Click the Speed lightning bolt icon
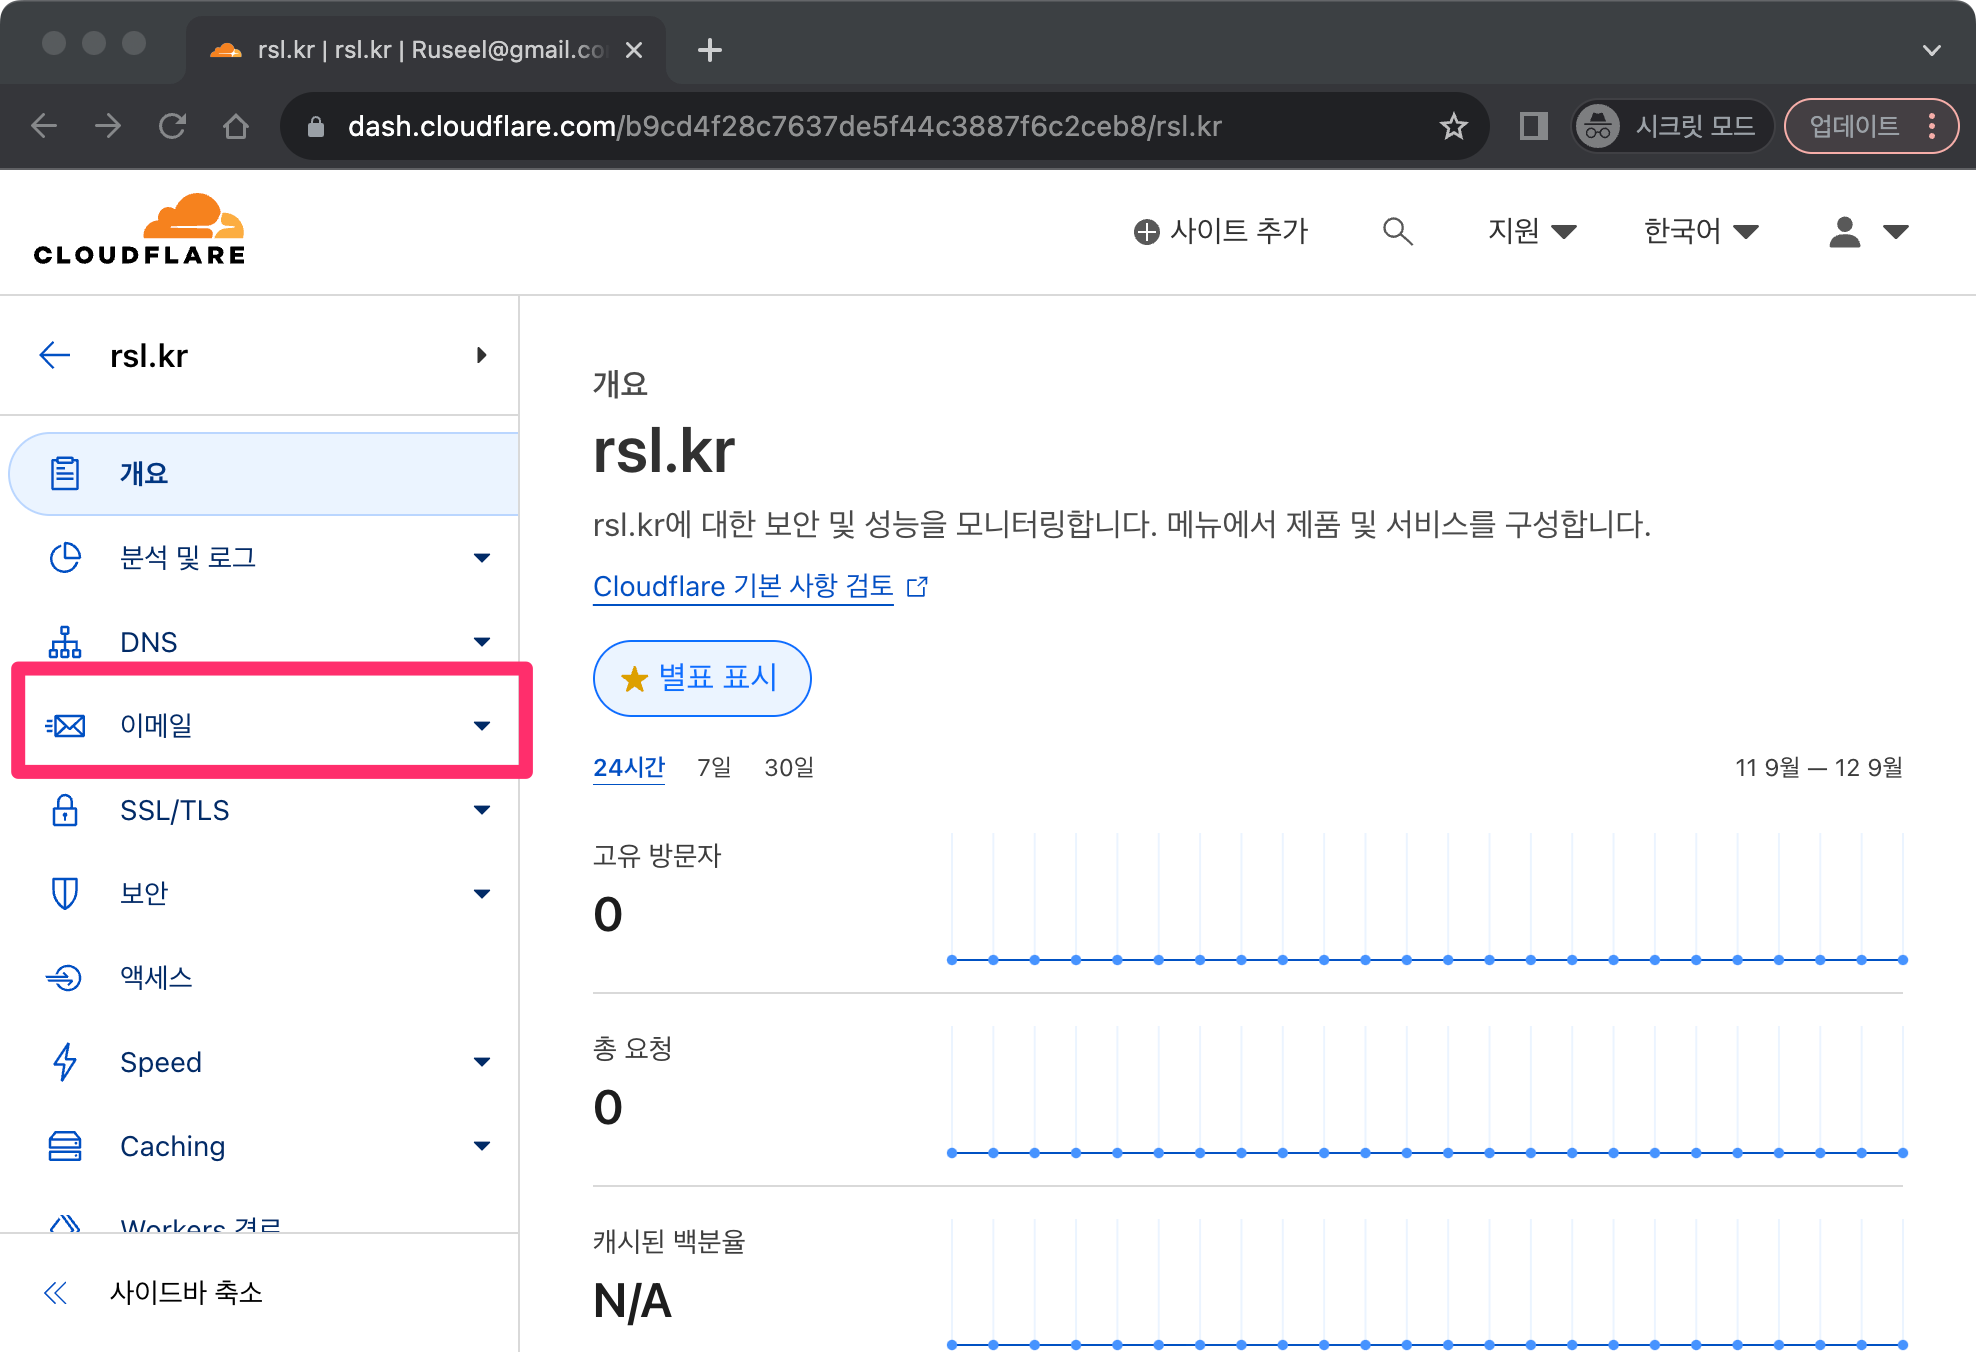 point(65,1061)
